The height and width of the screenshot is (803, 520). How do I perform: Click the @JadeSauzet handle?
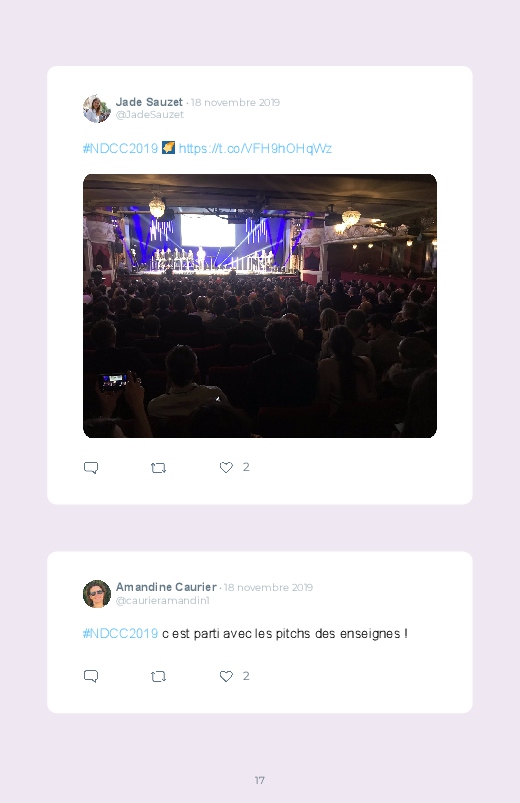[150, 115]
